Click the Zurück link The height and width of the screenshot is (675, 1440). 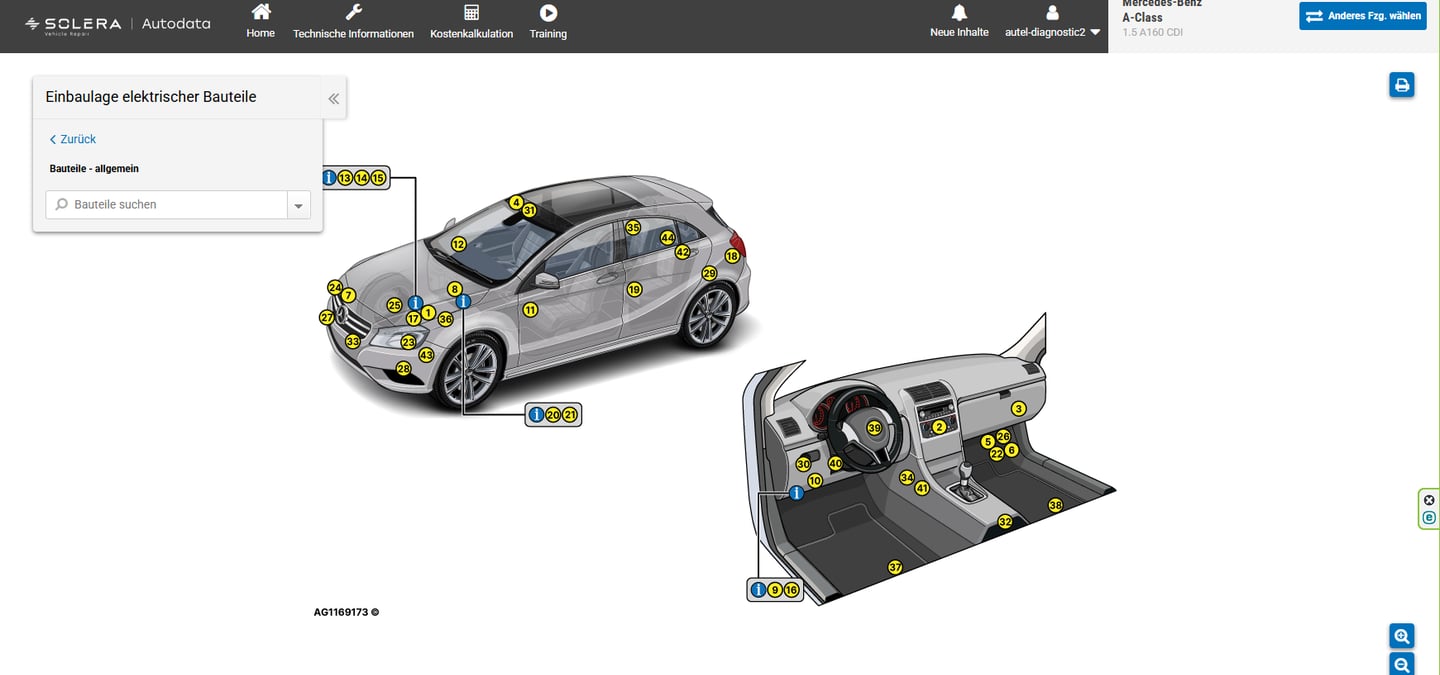pos(73,139)
